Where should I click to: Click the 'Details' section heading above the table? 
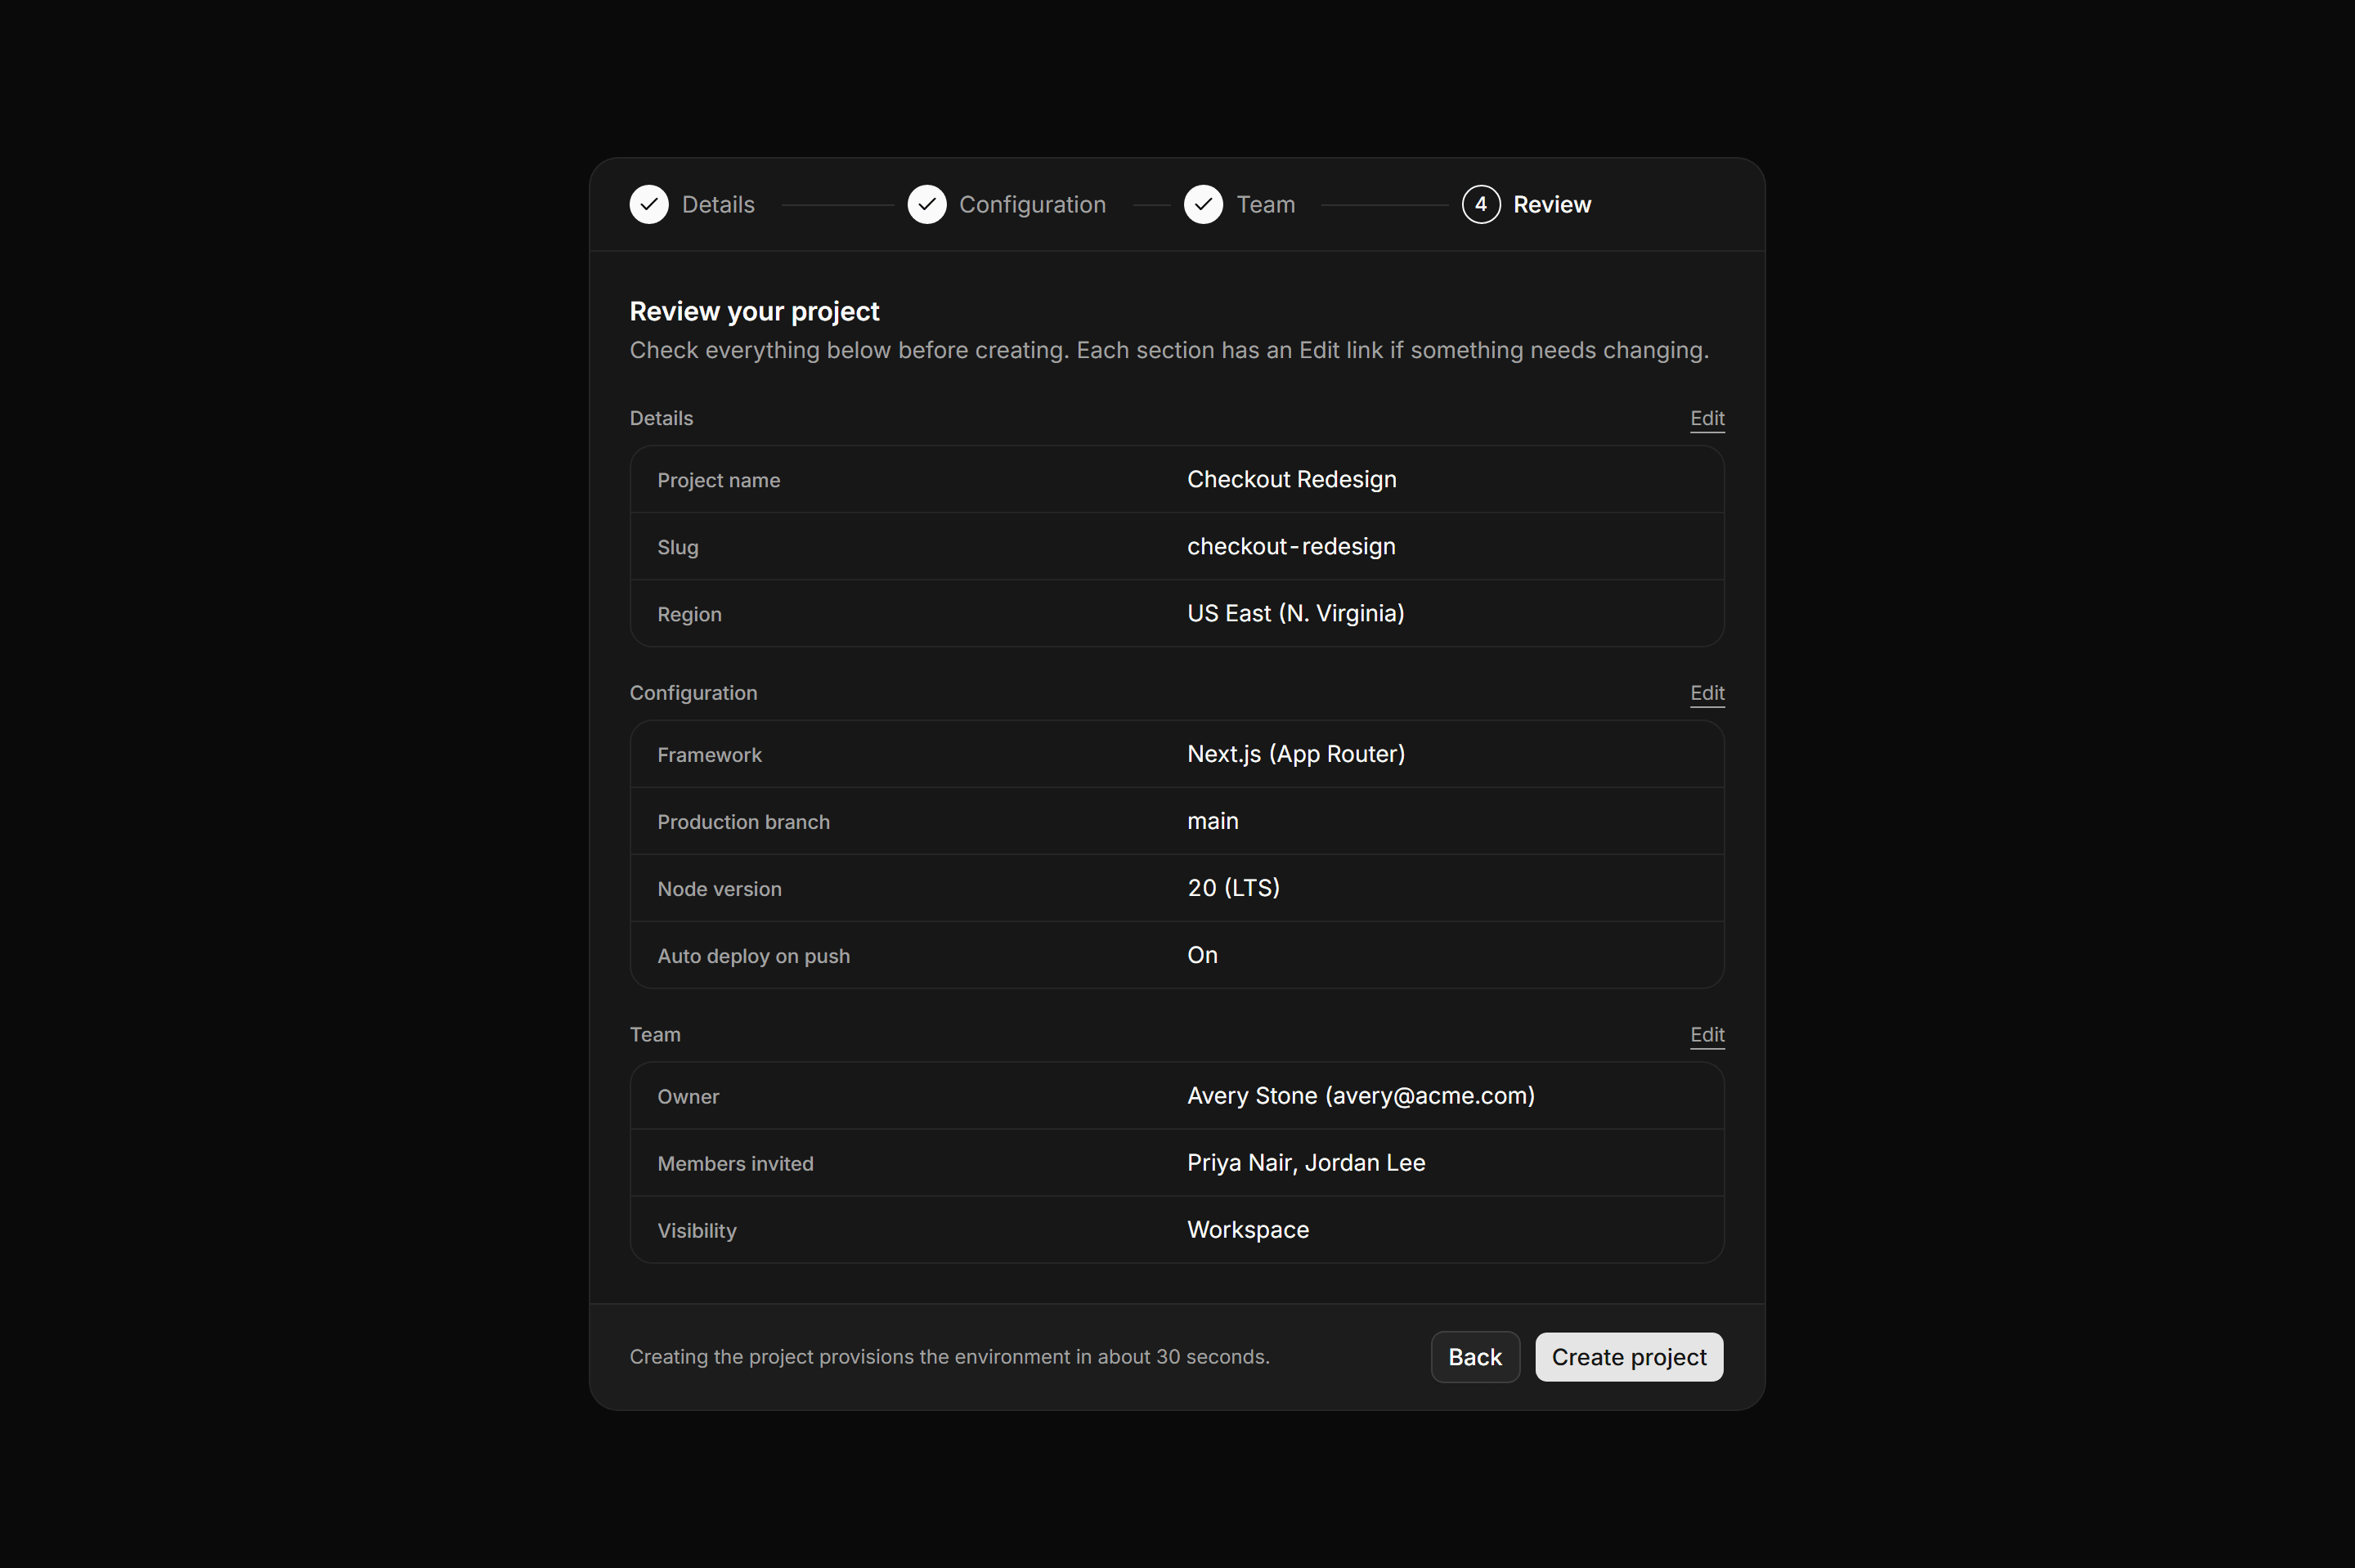coord(661,419)
